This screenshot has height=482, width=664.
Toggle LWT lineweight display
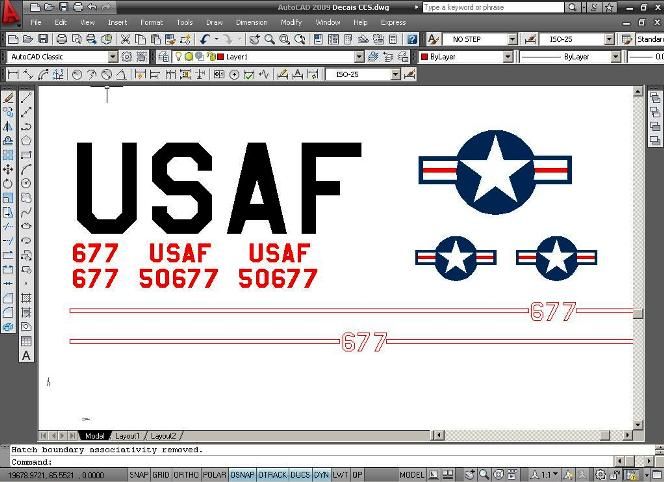point(340,475)
